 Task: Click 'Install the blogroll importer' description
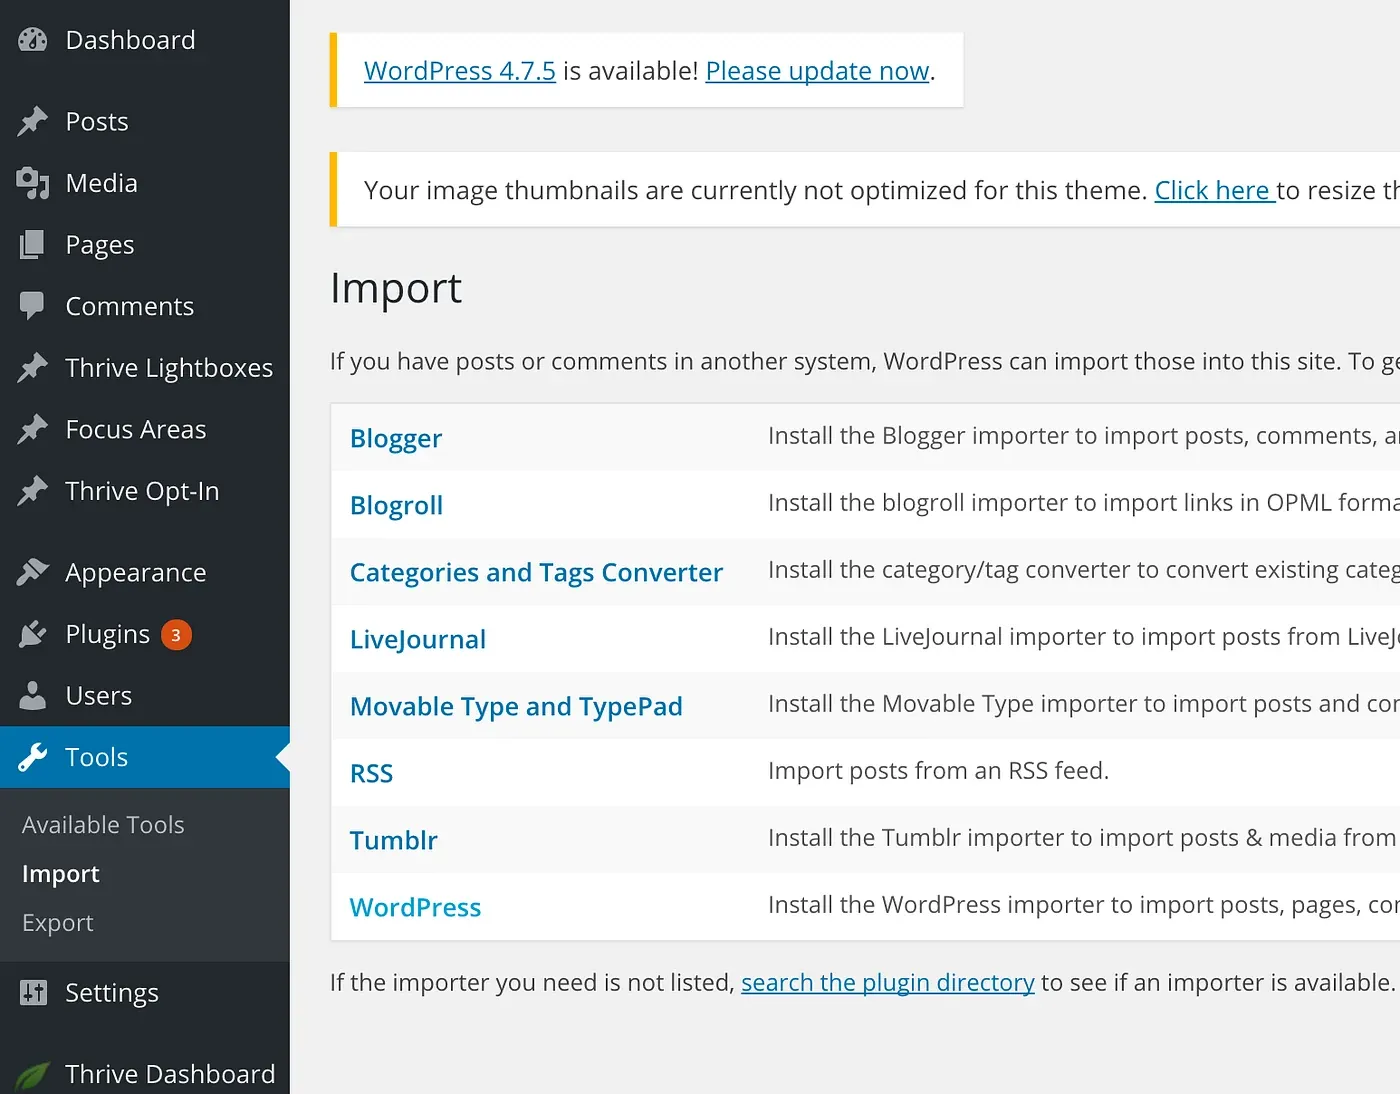[1084, 503]
